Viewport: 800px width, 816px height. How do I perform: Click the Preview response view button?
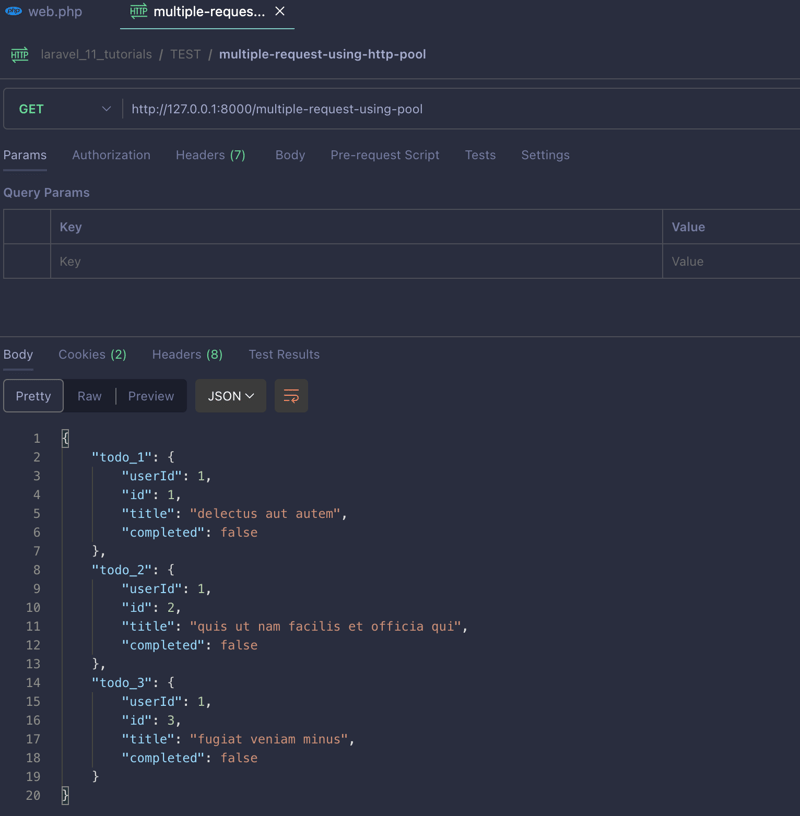150,396
